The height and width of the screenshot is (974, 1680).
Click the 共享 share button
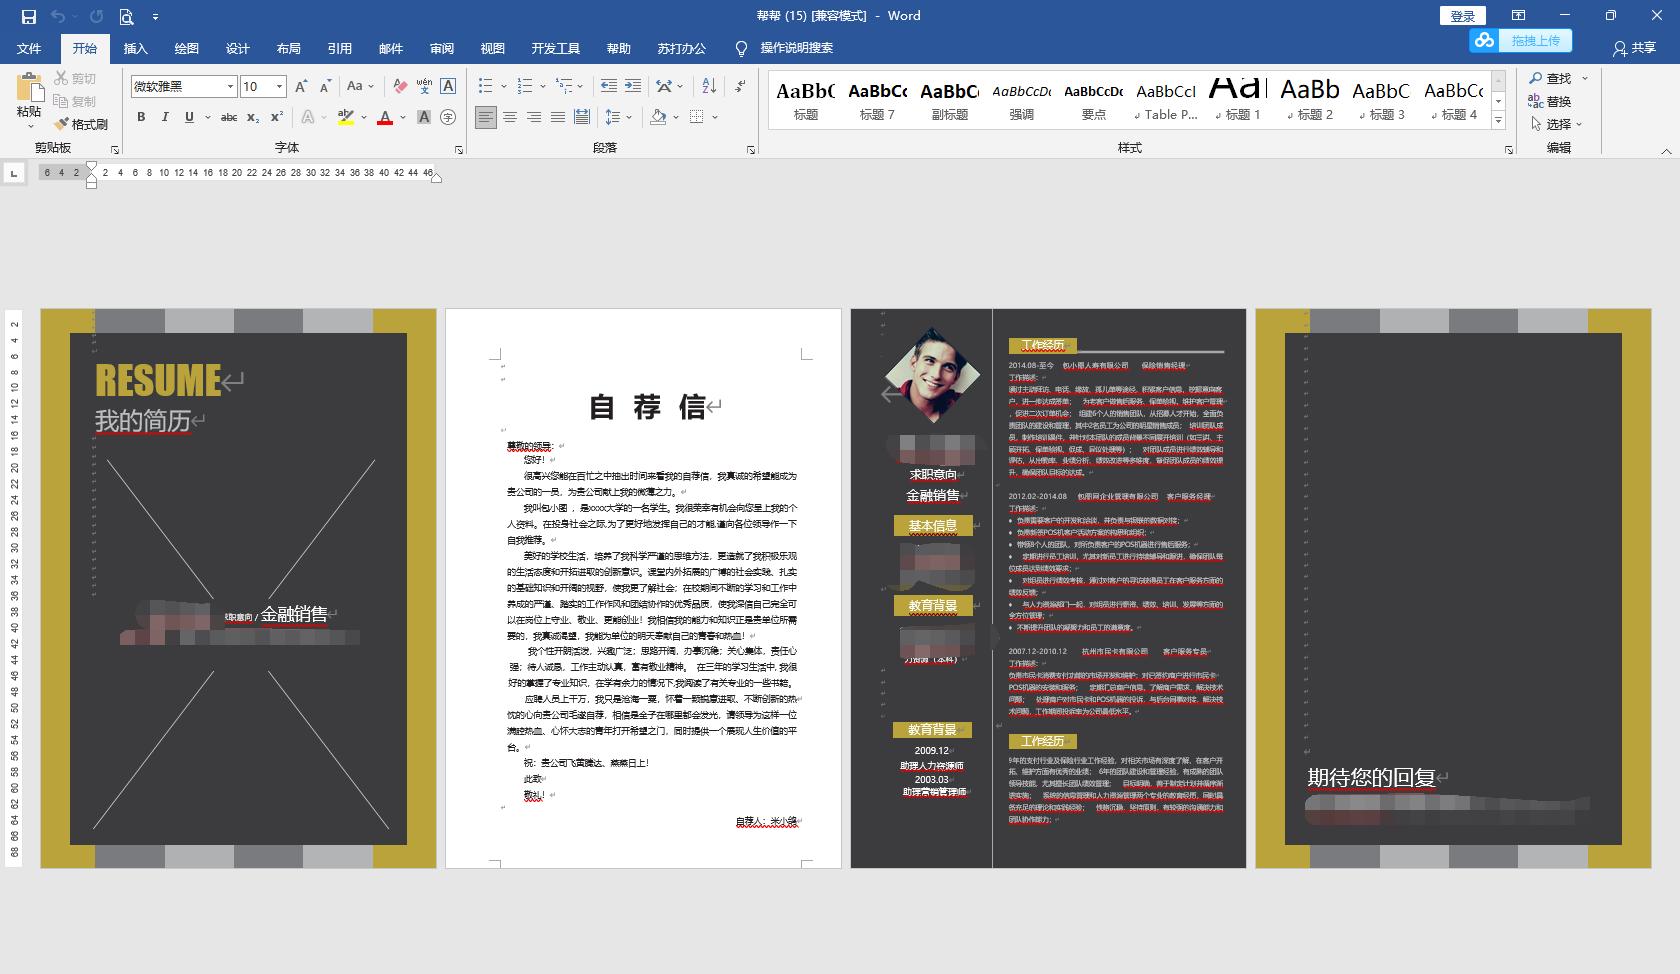click(1634, 48)
